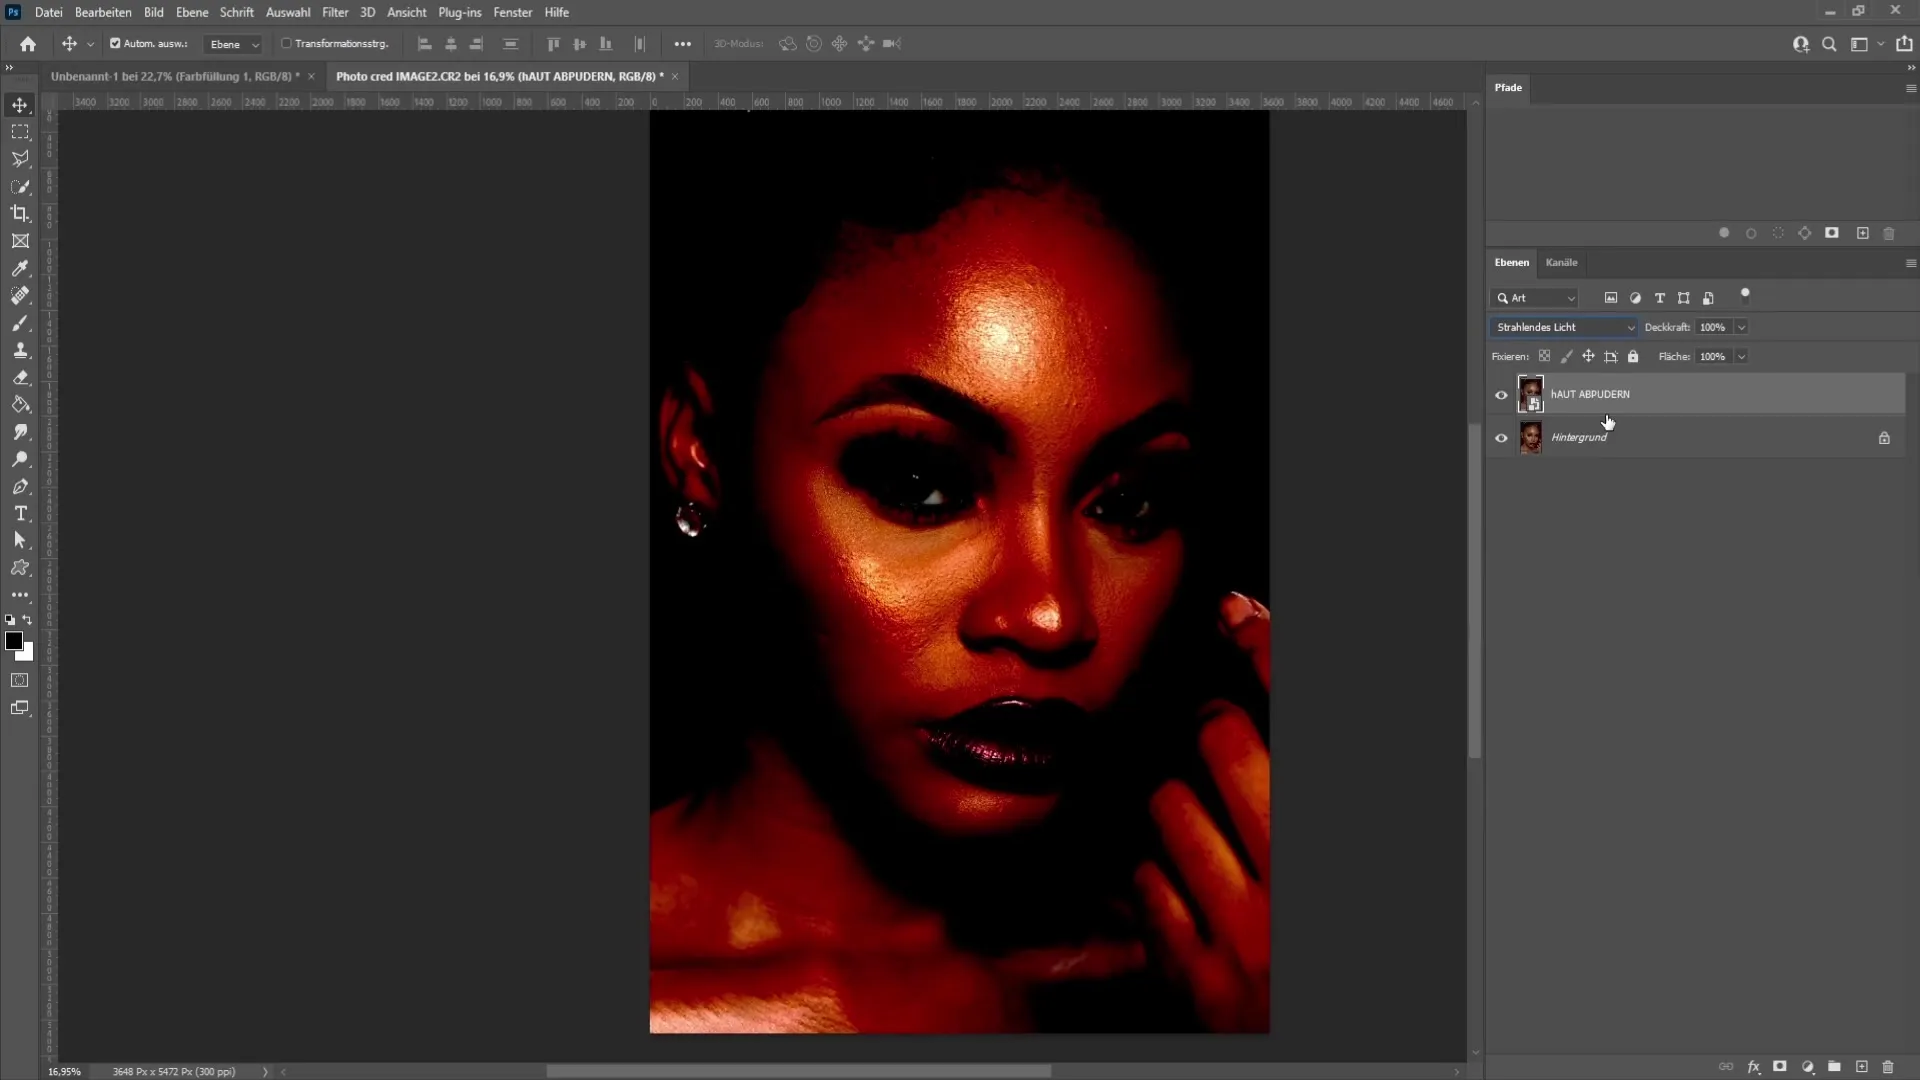Viewport: 1920px width, 1080px height.
Task: Select the Healing Brush tool
Action: click(20, 295)
